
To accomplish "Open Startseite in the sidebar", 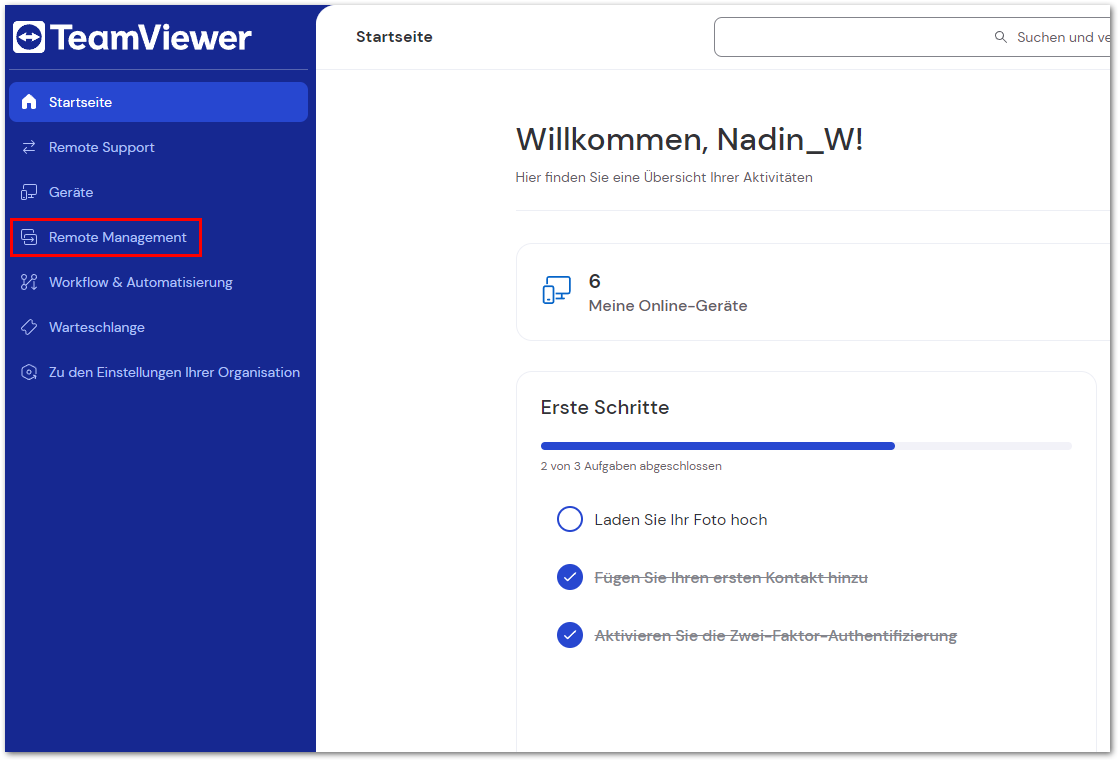I will click(x=158, y=102).
